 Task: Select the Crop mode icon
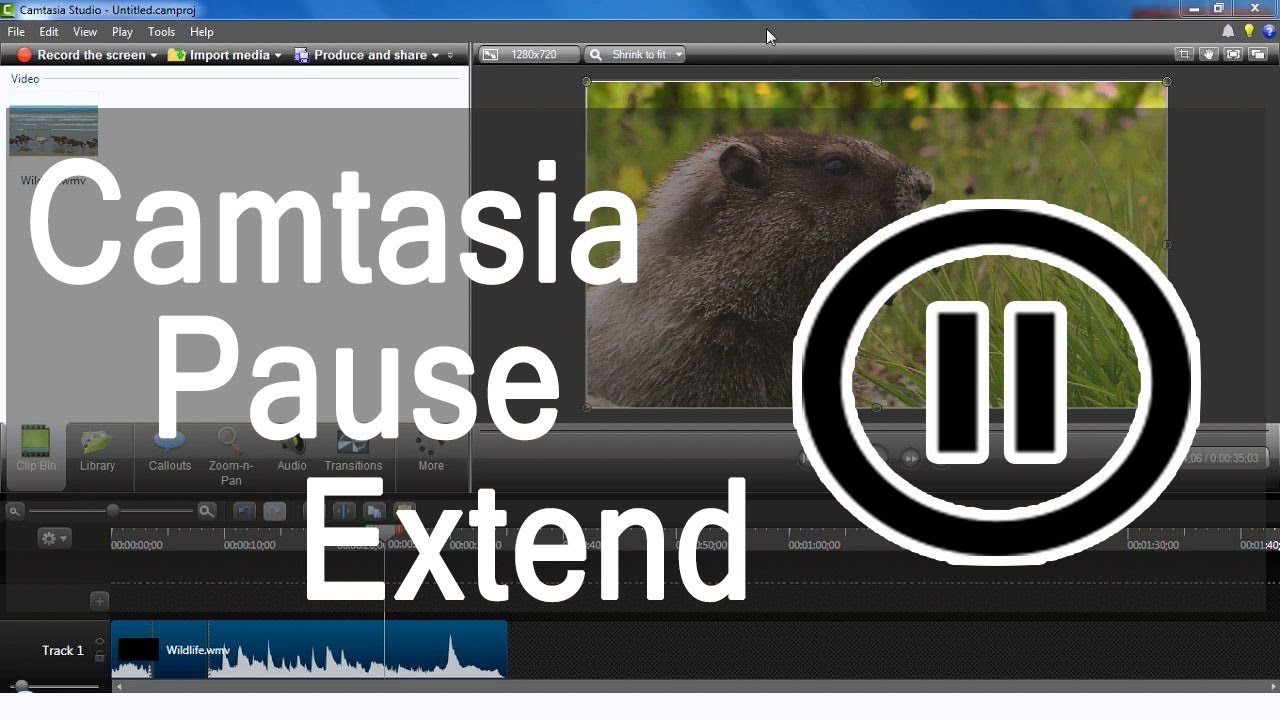pyautogui.click(x=1184, y=55)
